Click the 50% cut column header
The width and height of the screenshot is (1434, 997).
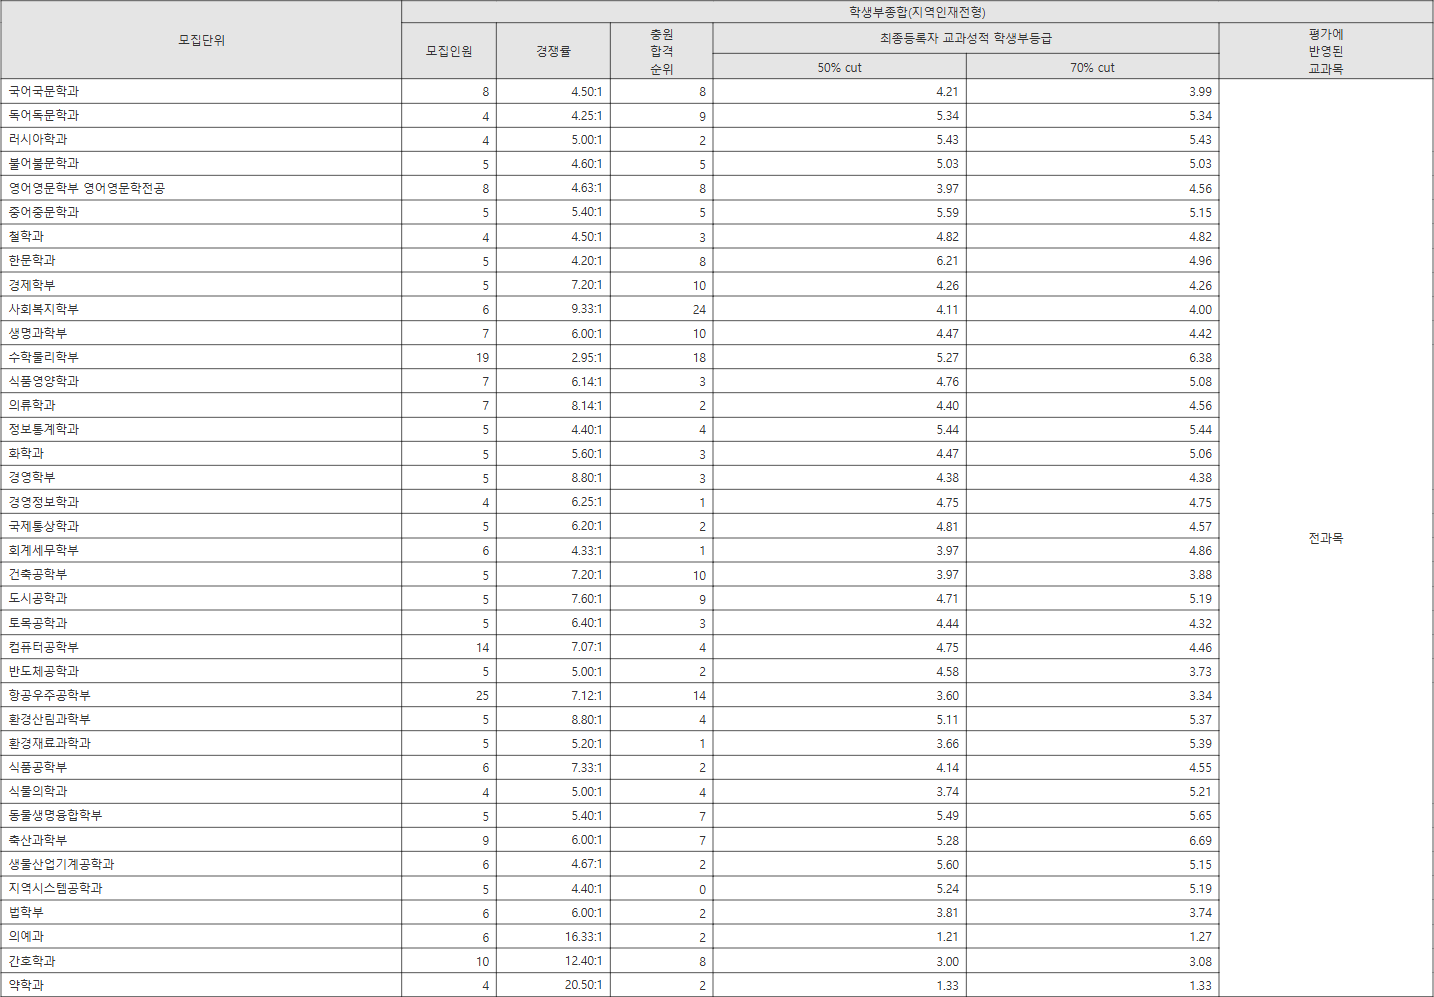[839, 68]
